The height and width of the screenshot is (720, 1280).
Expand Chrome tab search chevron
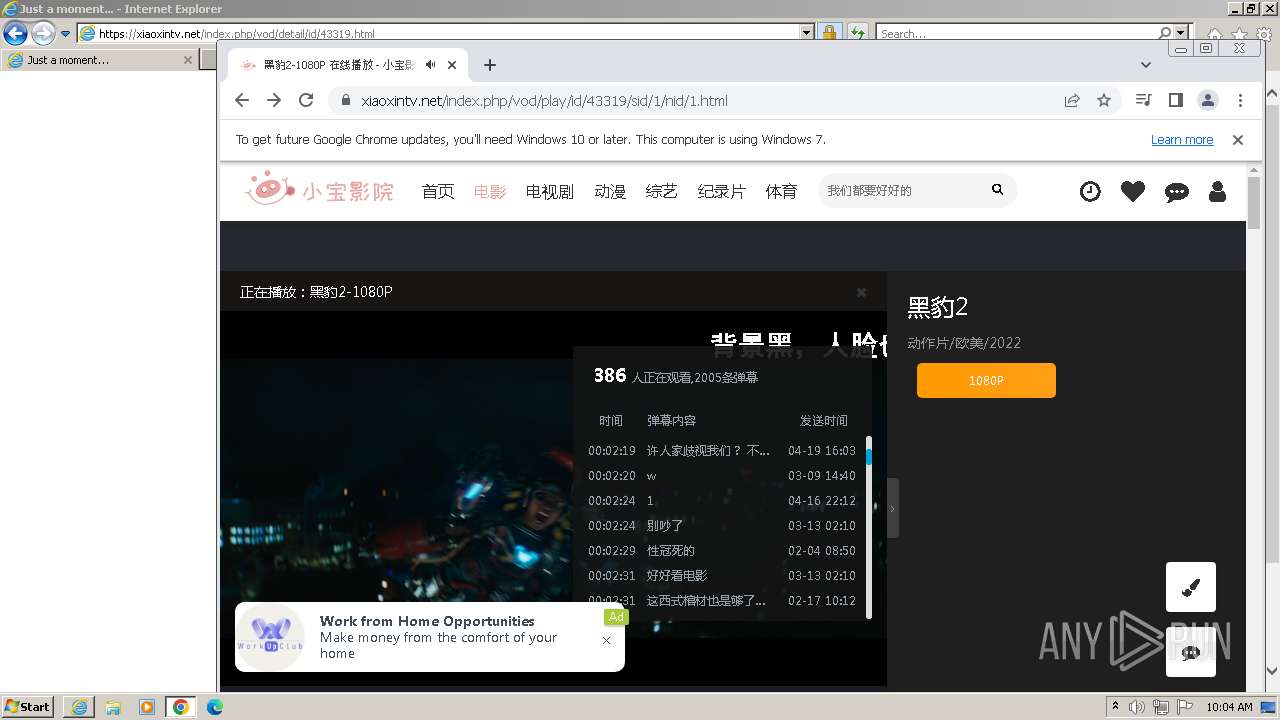1146,65
